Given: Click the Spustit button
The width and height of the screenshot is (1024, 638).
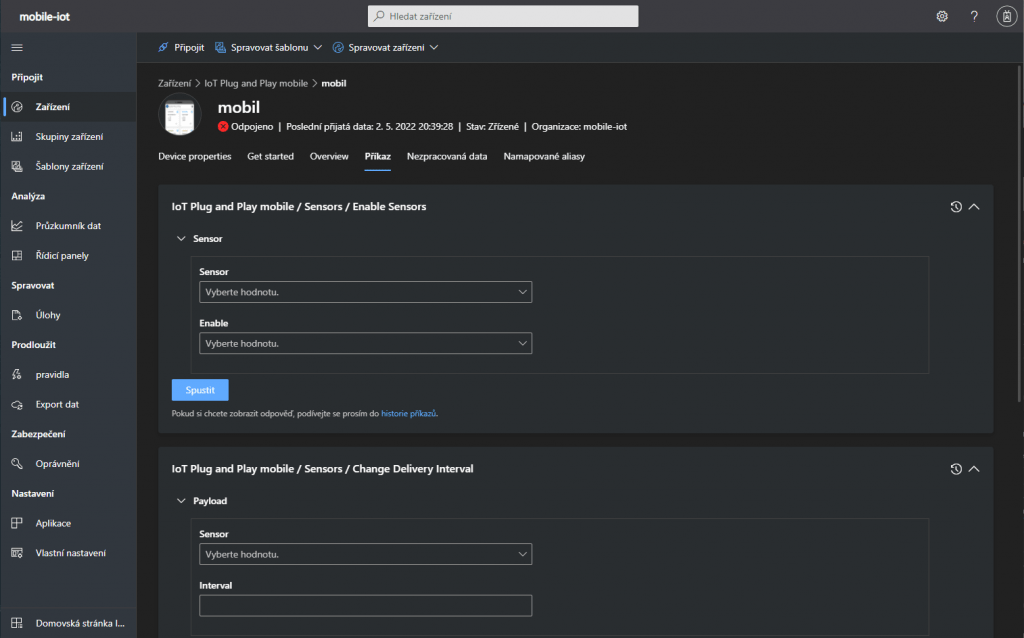Looking at the screenshot, I should coord(200,390).
